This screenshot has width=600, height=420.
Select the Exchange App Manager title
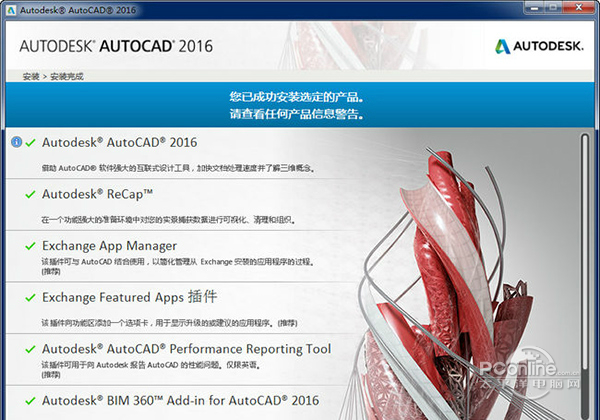[x=109, y=246]
